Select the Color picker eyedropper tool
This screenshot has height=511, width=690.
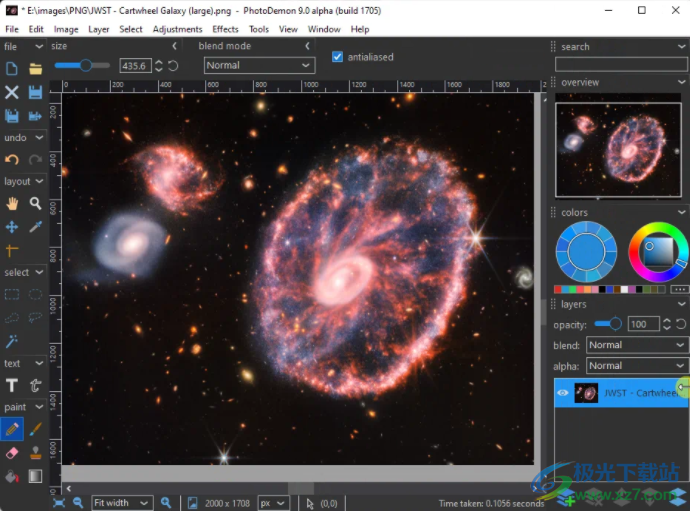[x=35, y=227]
